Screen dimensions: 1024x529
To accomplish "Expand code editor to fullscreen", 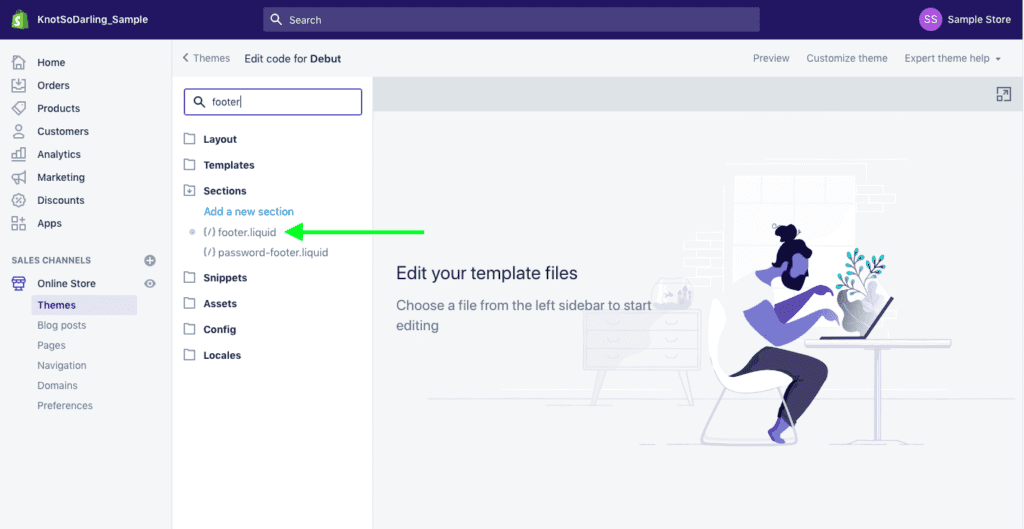I will [1003, 94].
